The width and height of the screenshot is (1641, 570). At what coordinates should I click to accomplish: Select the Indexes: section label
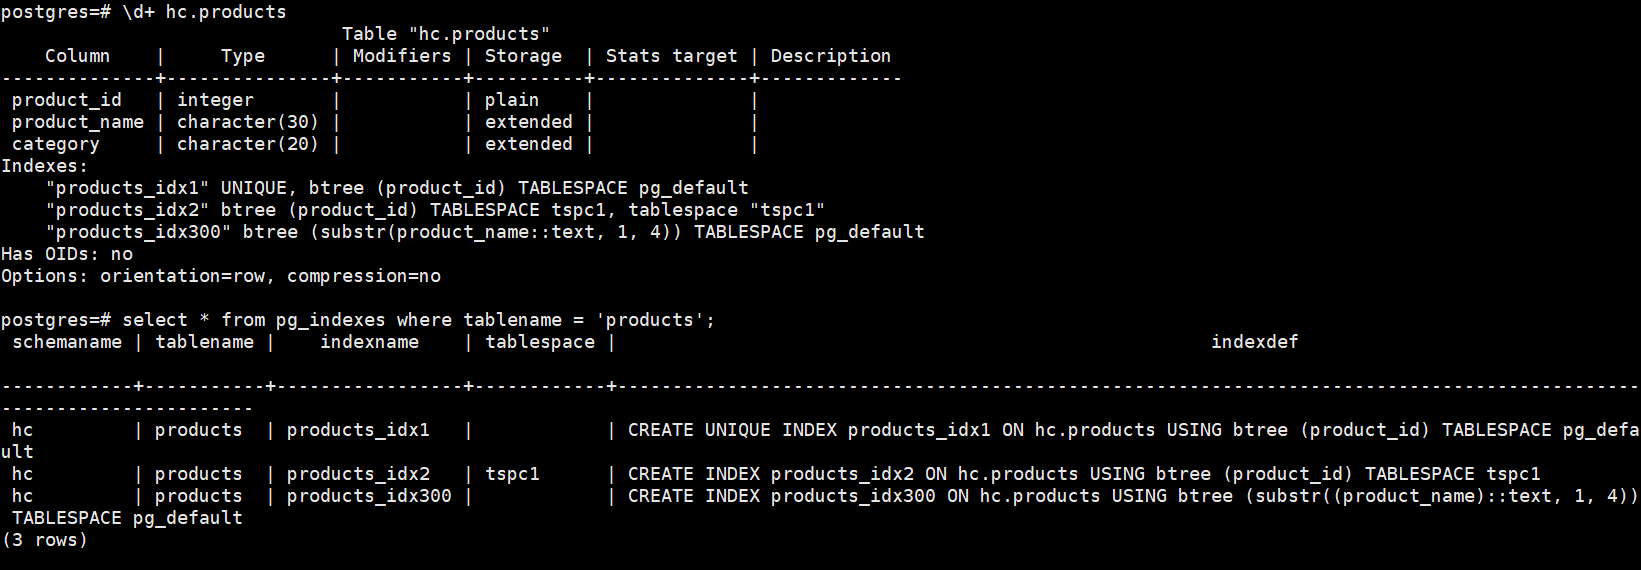tap(44, 166)
